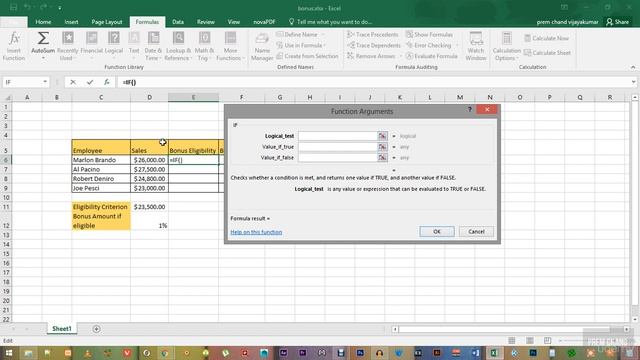Select the 1% bonus amount cell
Image resolution: width=640 pixels, height=360 pixels.
point(149,221)
